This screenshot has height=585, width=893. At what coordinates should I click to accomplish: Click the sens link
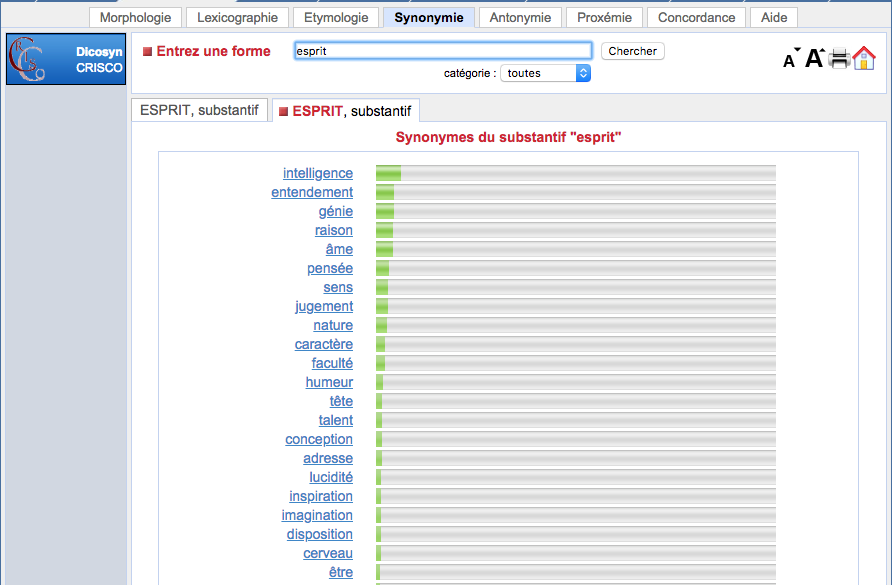click(x=338, y=287)
